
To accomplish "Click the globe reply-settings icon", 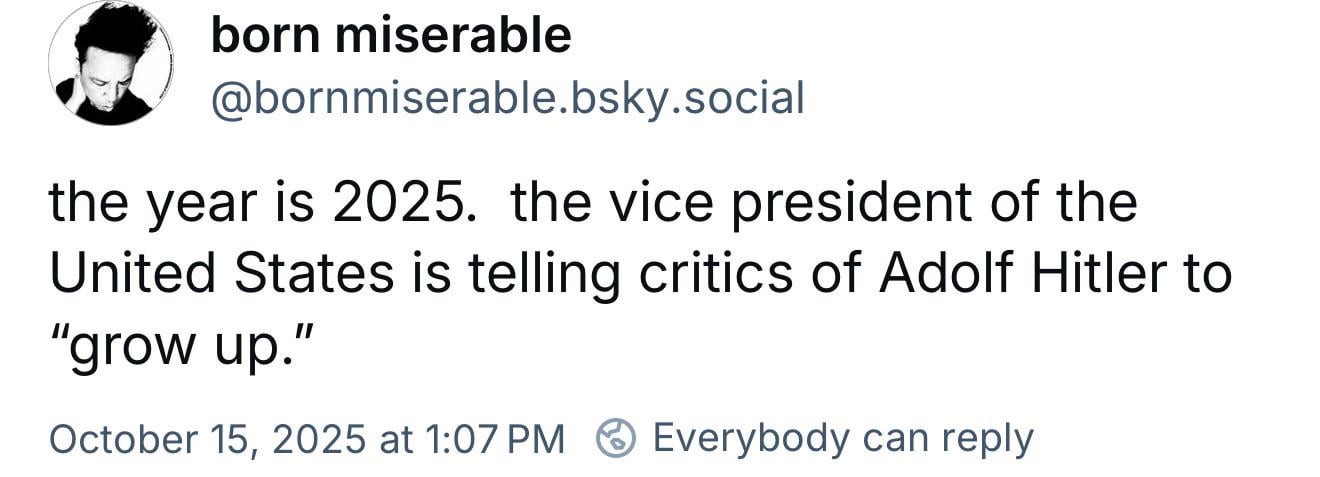I will [x=616, y=437].
